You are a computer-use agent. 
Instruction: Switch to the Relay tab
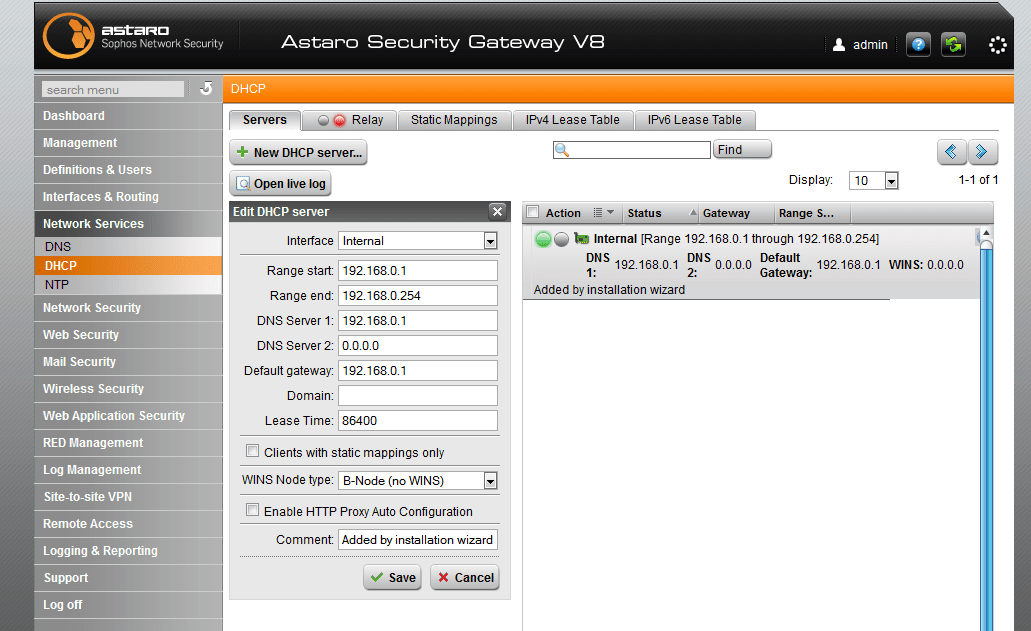point(350,120)
